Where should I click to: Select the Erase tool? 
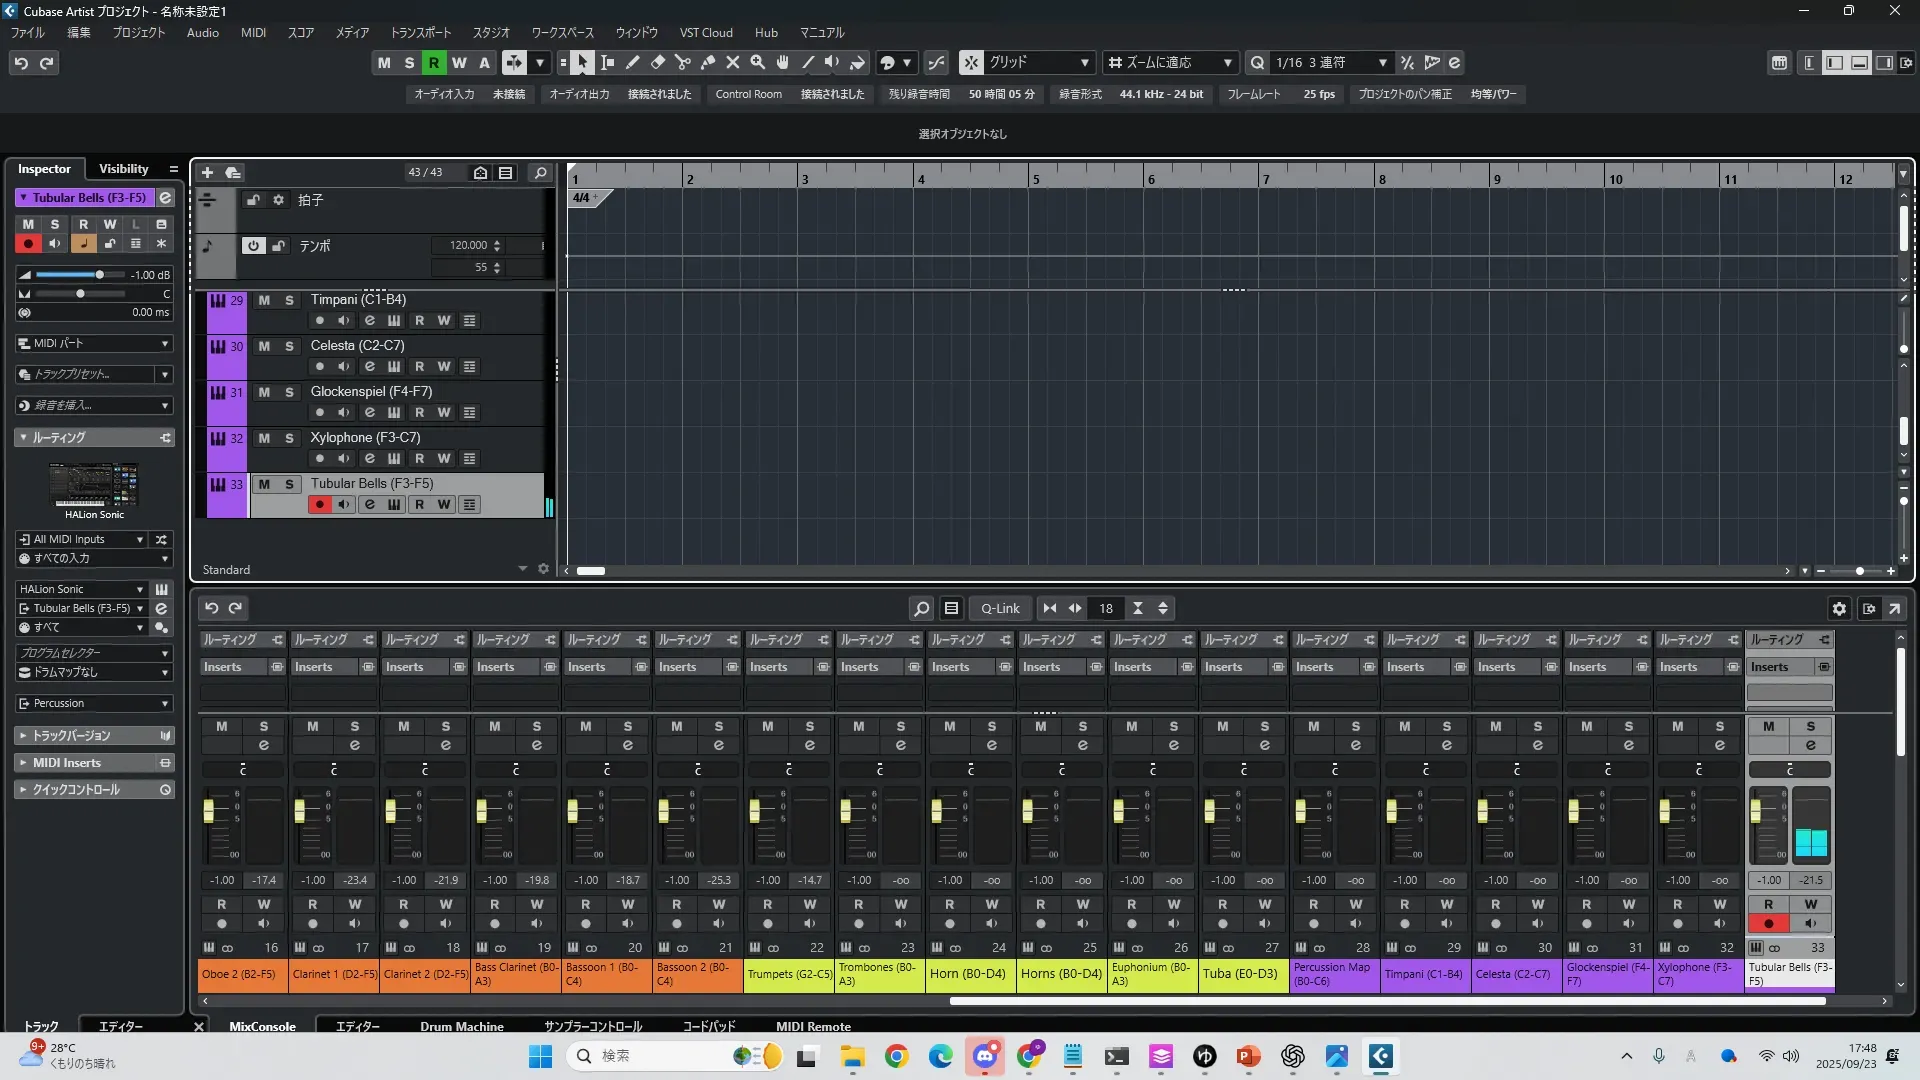tap(657, 62)
